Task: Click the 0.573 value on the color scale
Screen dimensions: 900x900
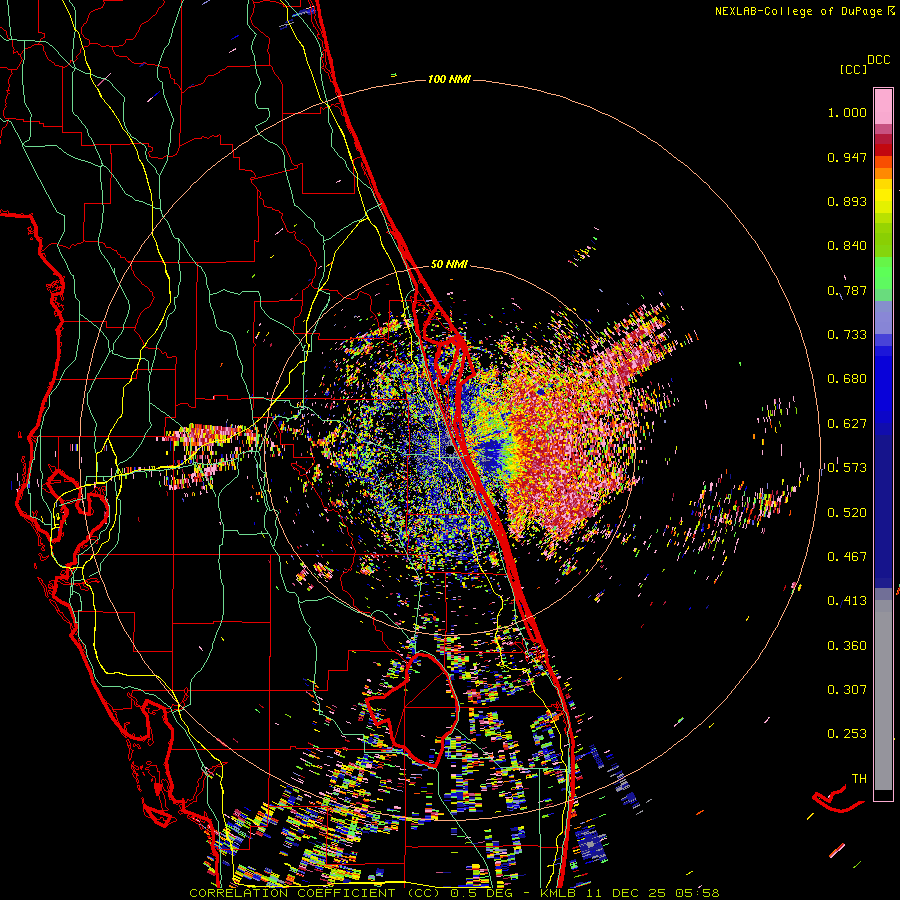Action: coord(847,468)
